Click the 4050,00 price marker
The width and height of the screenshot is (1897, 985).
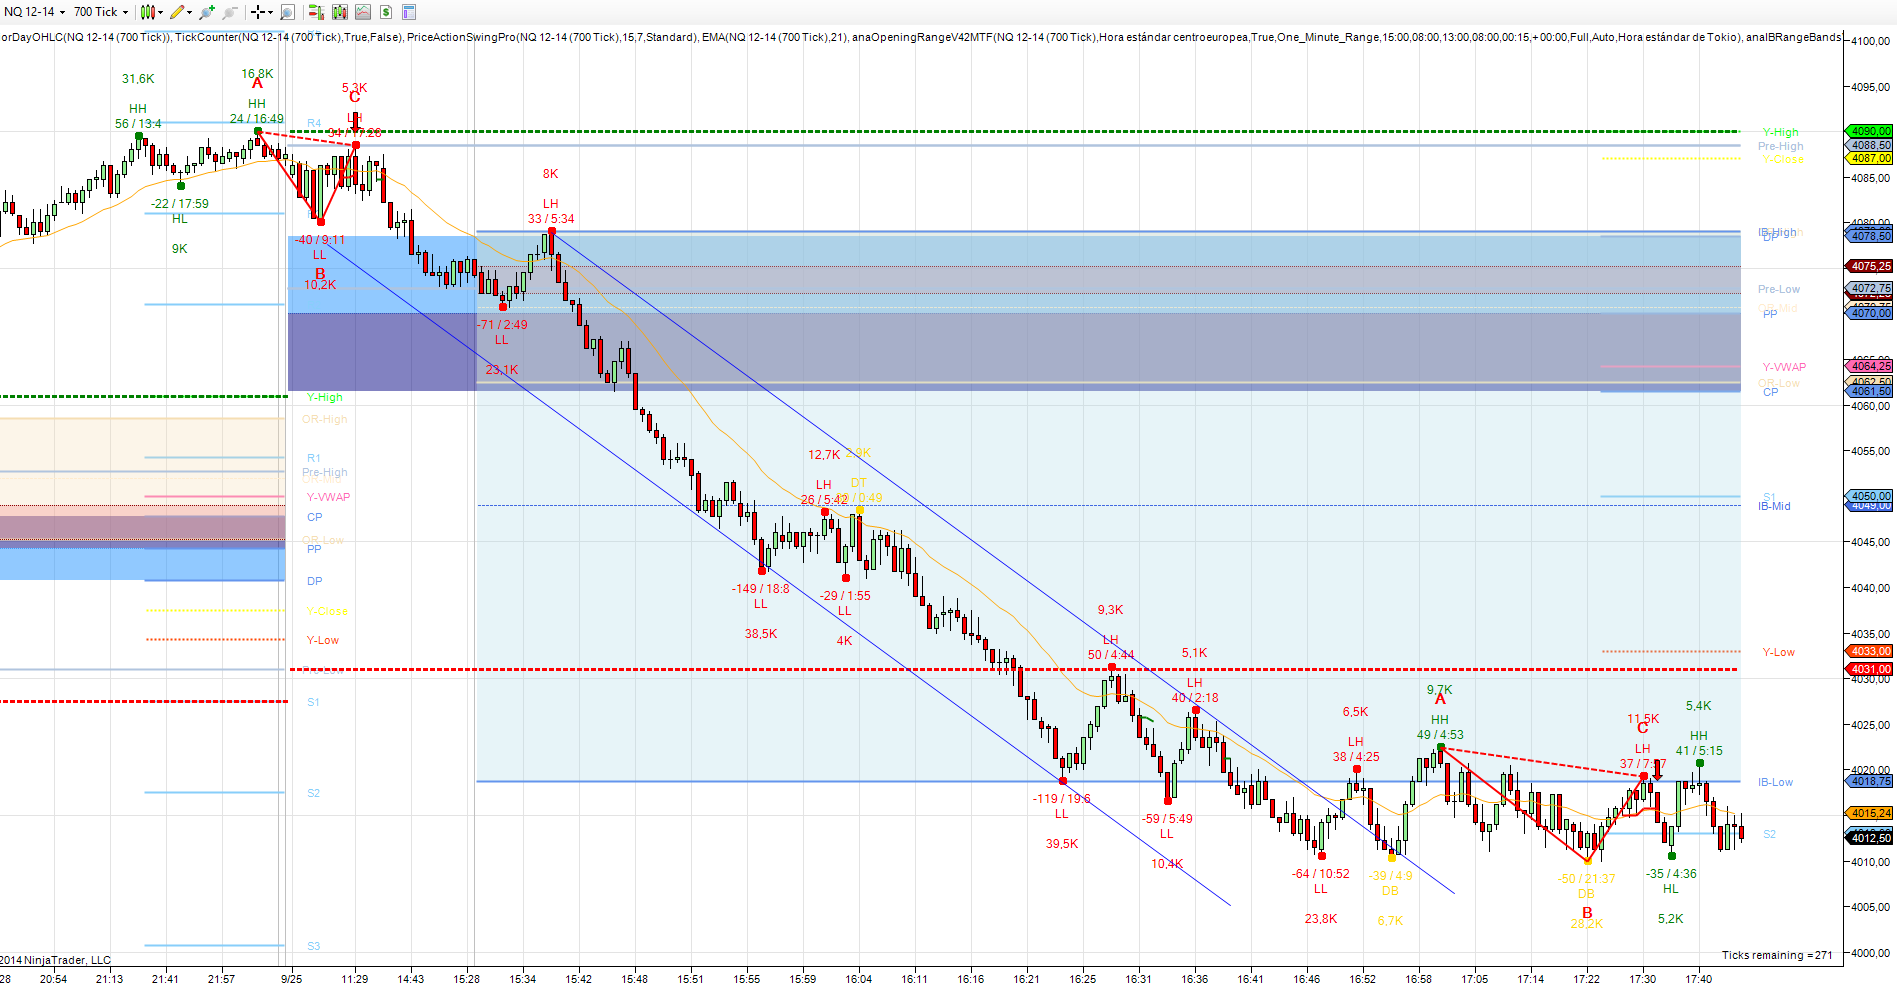tap(1870, 496)
